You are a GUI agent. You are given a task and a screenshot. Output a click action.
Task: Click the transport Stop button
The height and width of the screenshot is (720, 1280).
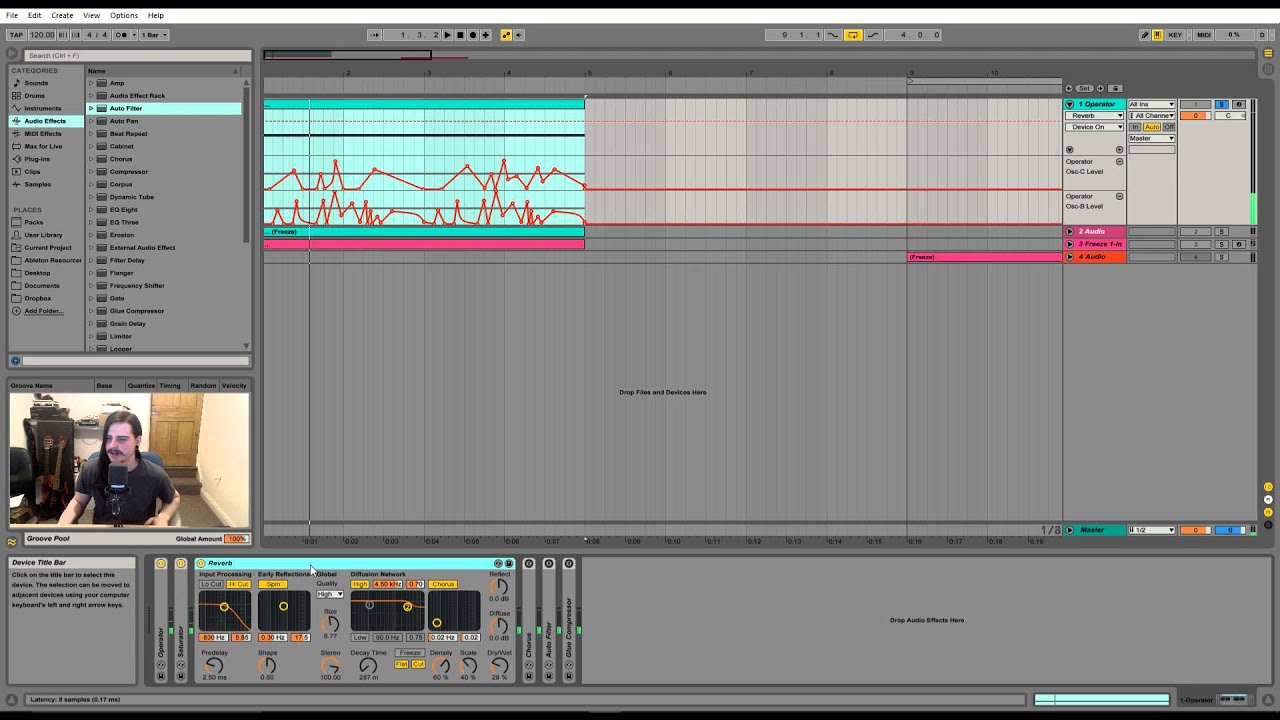460,35
